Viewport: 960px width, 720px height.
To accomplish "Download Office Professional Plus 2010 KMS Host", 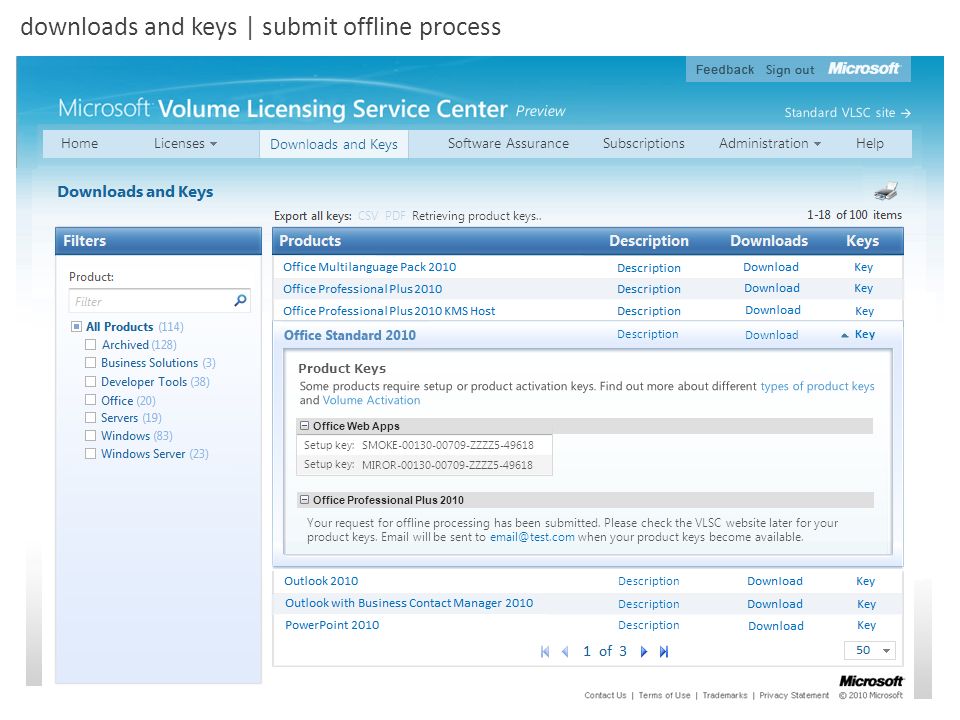I will point(773,310).
